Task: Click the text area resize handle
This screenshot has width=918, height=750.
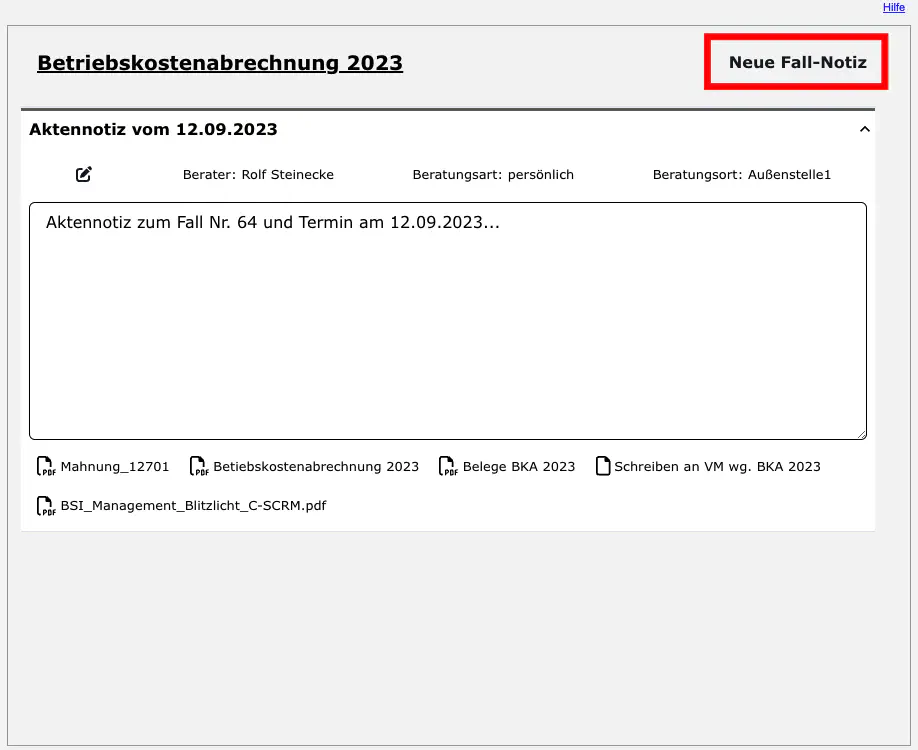Action: (x=861, y=434)
